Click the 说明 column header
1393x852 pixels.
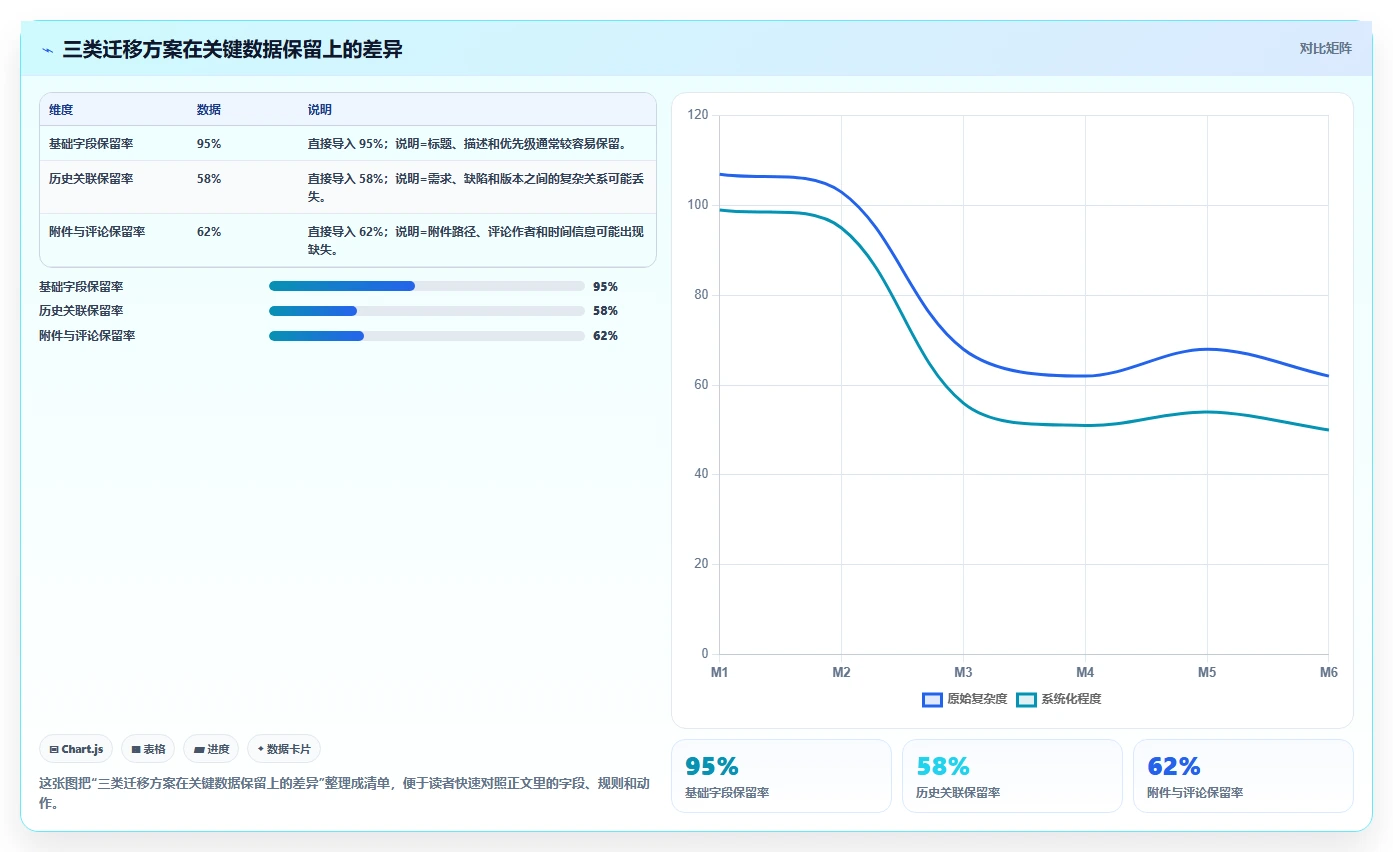click(320, 110)
